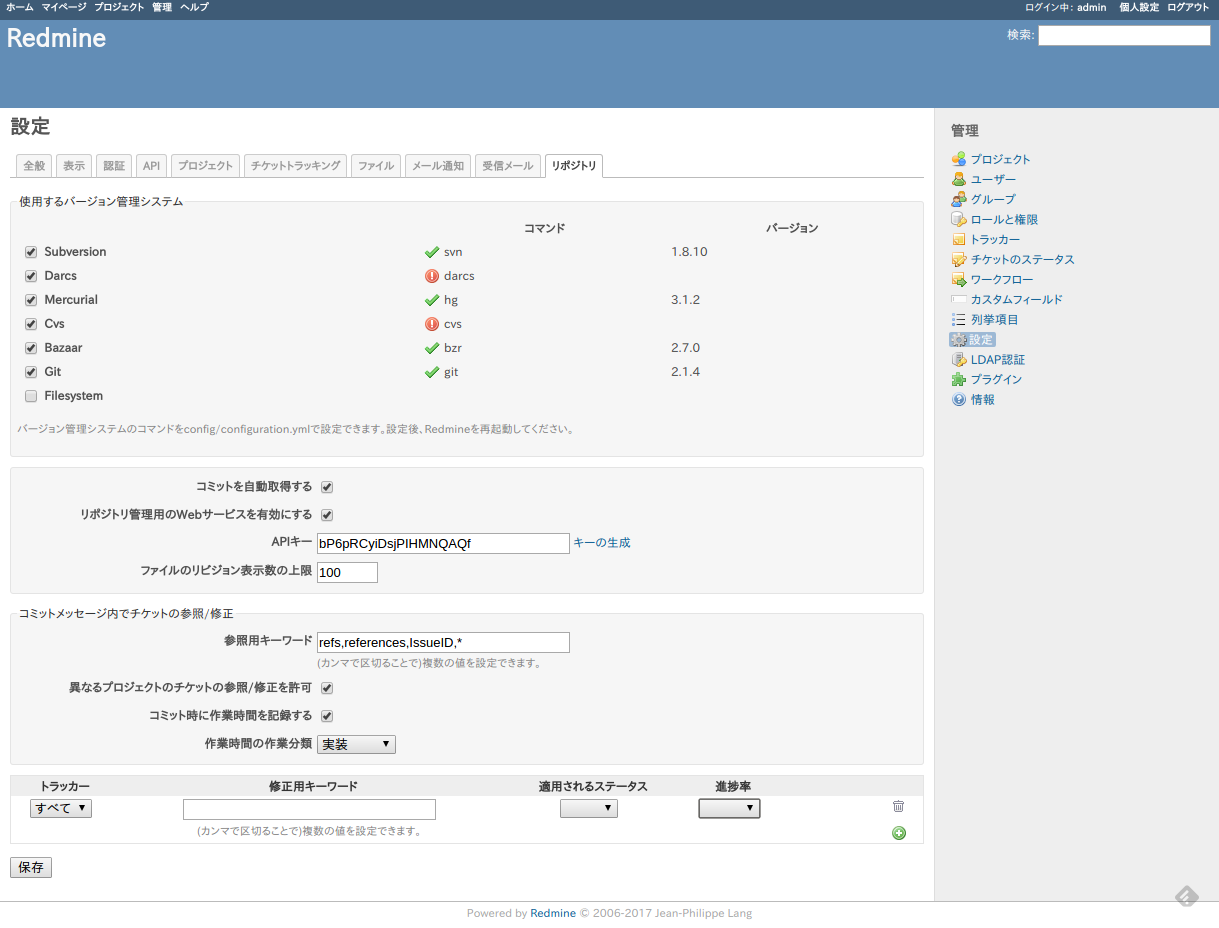
Task: Open the トラッカー すべて dropdown
Action: (62, 808)
